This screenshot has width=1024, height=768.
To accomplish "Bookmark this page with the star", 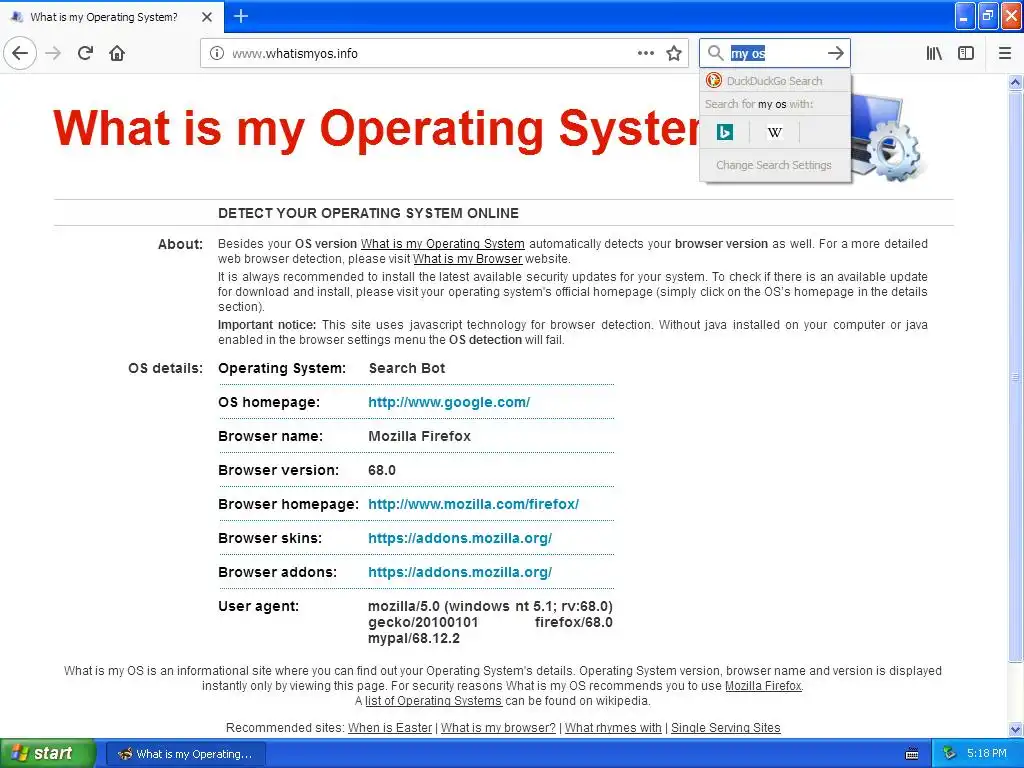I will click(674, 53).
